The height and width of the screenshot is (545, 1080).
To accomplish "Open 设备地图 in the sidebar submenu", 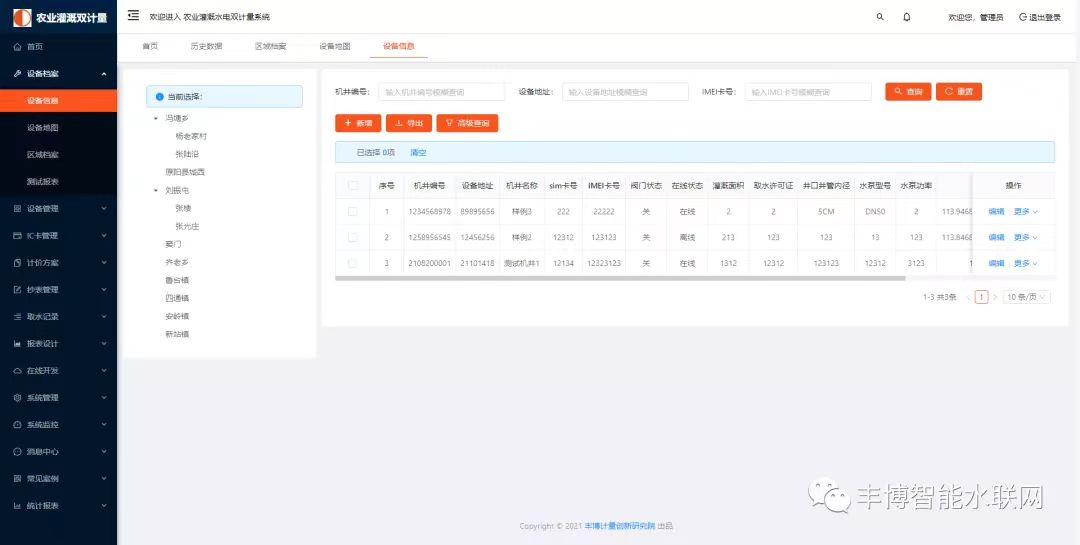I will pos(43,128).
